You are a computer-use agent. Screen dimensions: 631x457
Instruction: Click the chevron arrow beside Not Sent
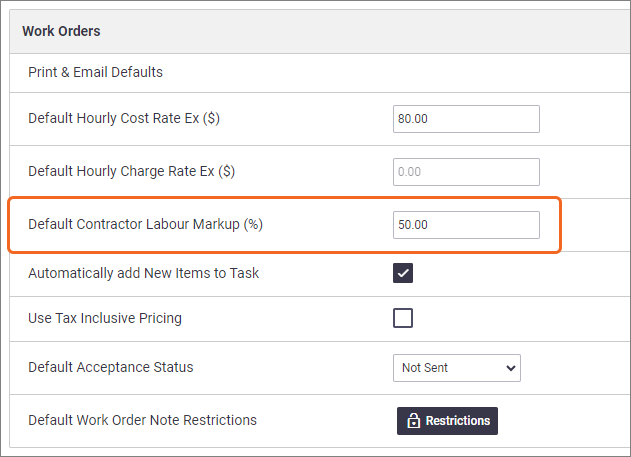pos(511,368)
